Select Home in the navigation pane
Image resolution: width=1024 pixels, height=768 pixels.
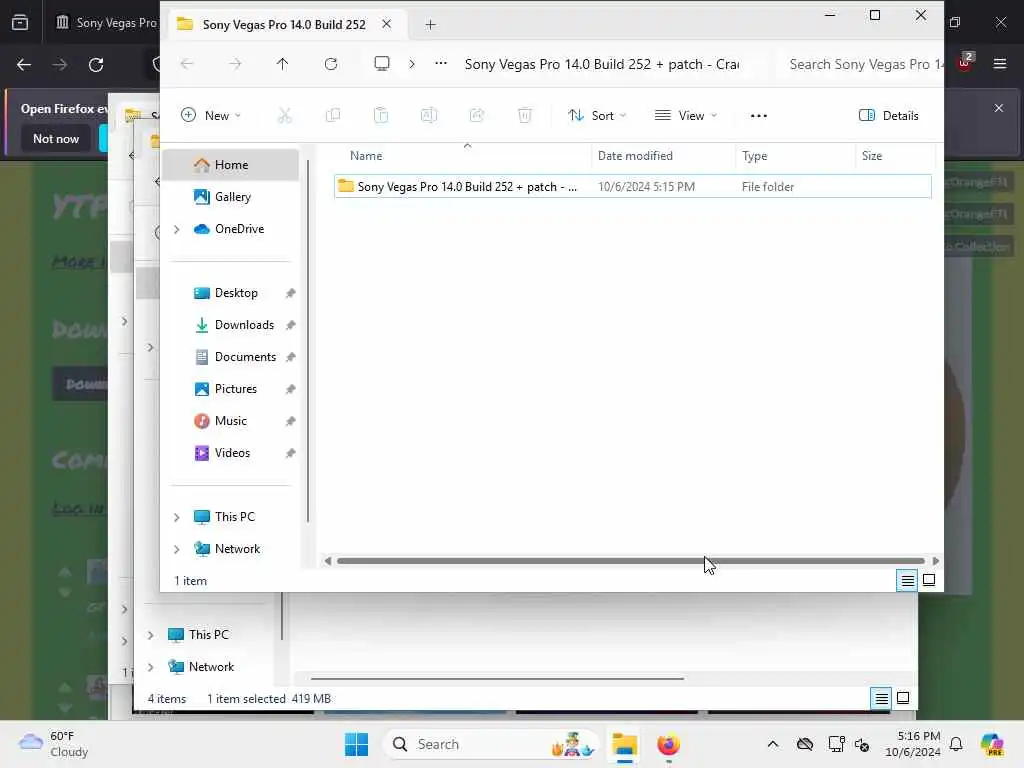click(x=231, y=165)
